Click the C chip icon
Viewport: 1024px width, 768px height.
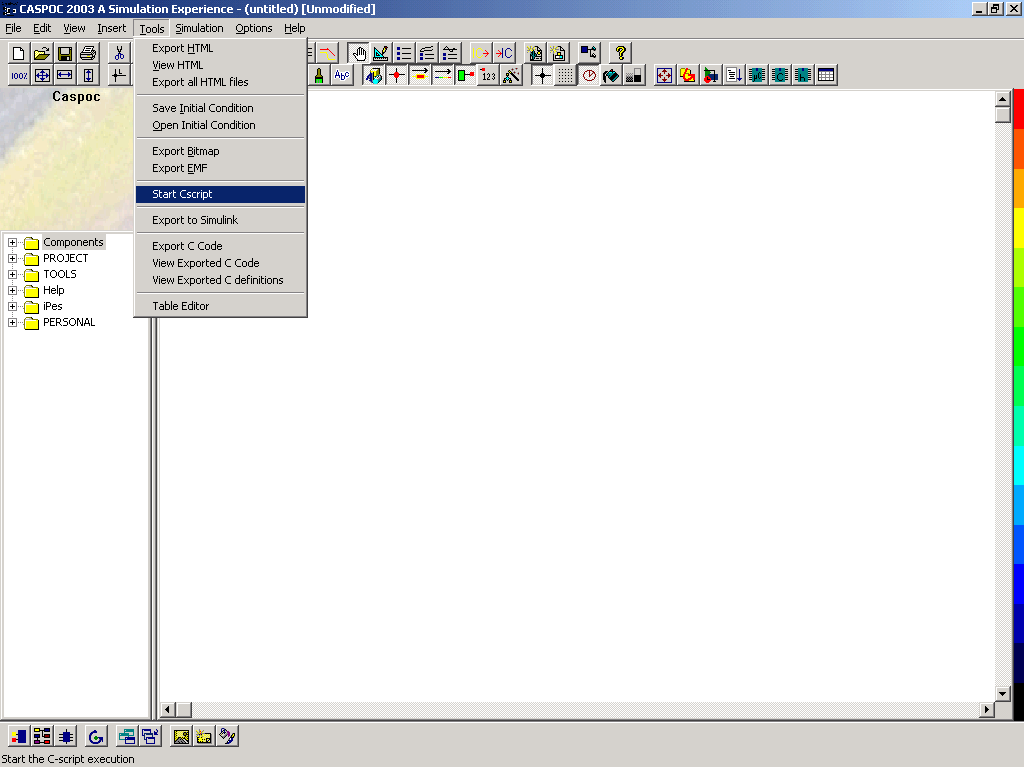780,75
